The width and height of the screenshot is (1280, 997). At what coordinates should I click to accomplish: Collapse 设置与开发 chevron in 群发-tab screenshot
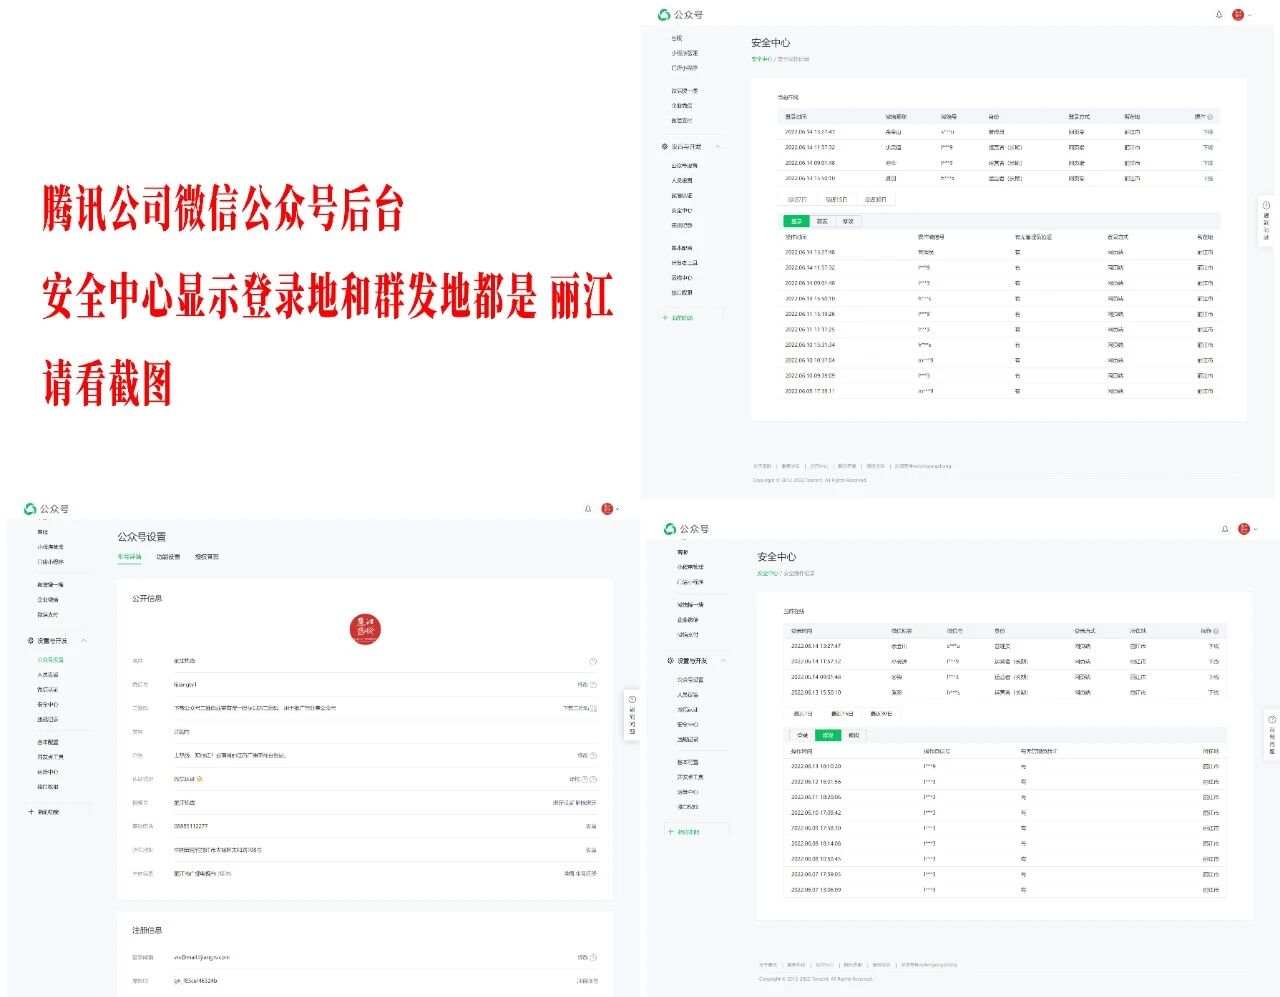pos(724,661)
